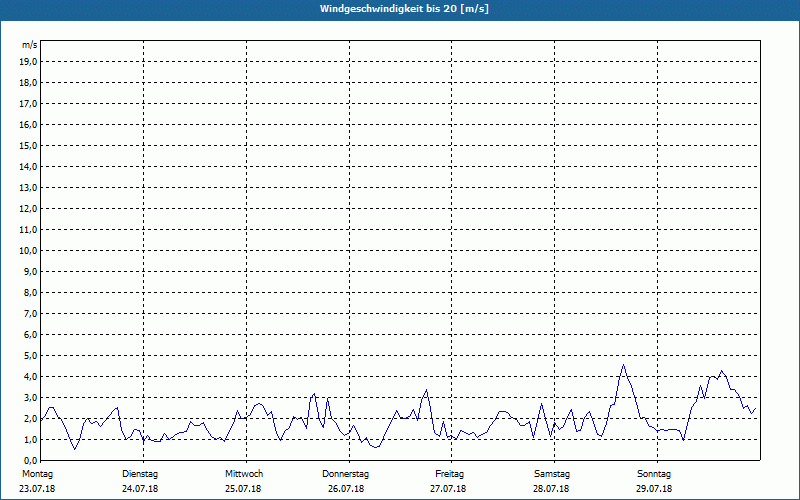The image size is (800, 500).
Task: Click the '17,0' y-axis label
Action: point(27,104)
